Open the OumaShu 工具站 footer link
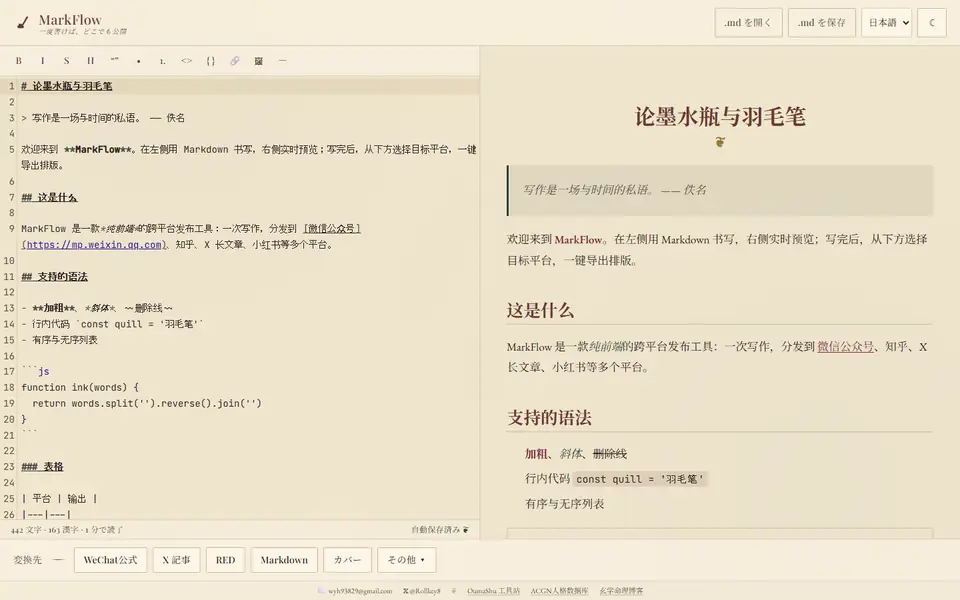The height and width of the screenshot is (600, 960). pos(493,591)
